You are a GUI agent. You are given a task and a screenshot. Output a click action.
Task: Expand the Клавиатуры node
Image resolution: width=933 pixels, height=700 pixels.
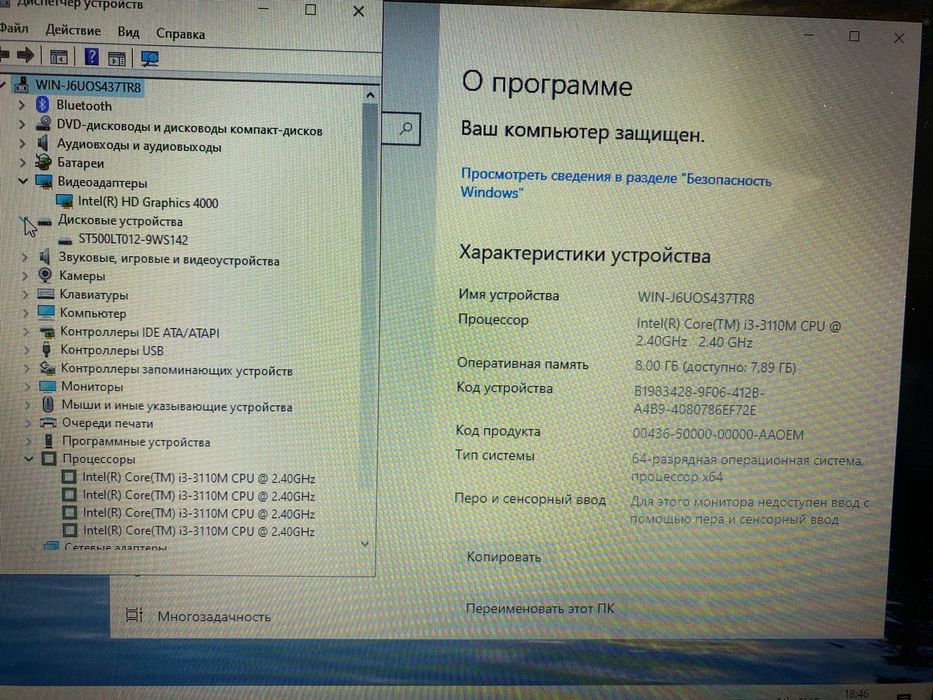click(x=25, y=294)
